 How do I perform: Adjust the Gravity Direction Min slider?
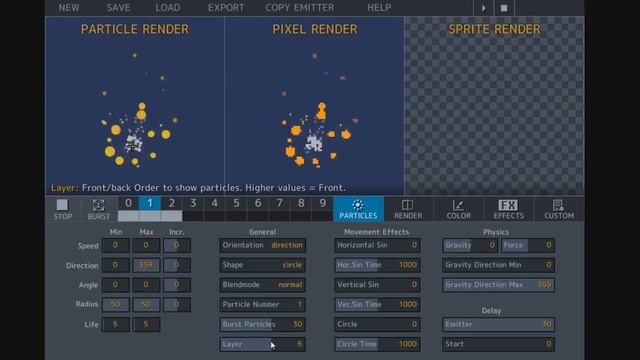pyautogui.click(x=498, y=265)
